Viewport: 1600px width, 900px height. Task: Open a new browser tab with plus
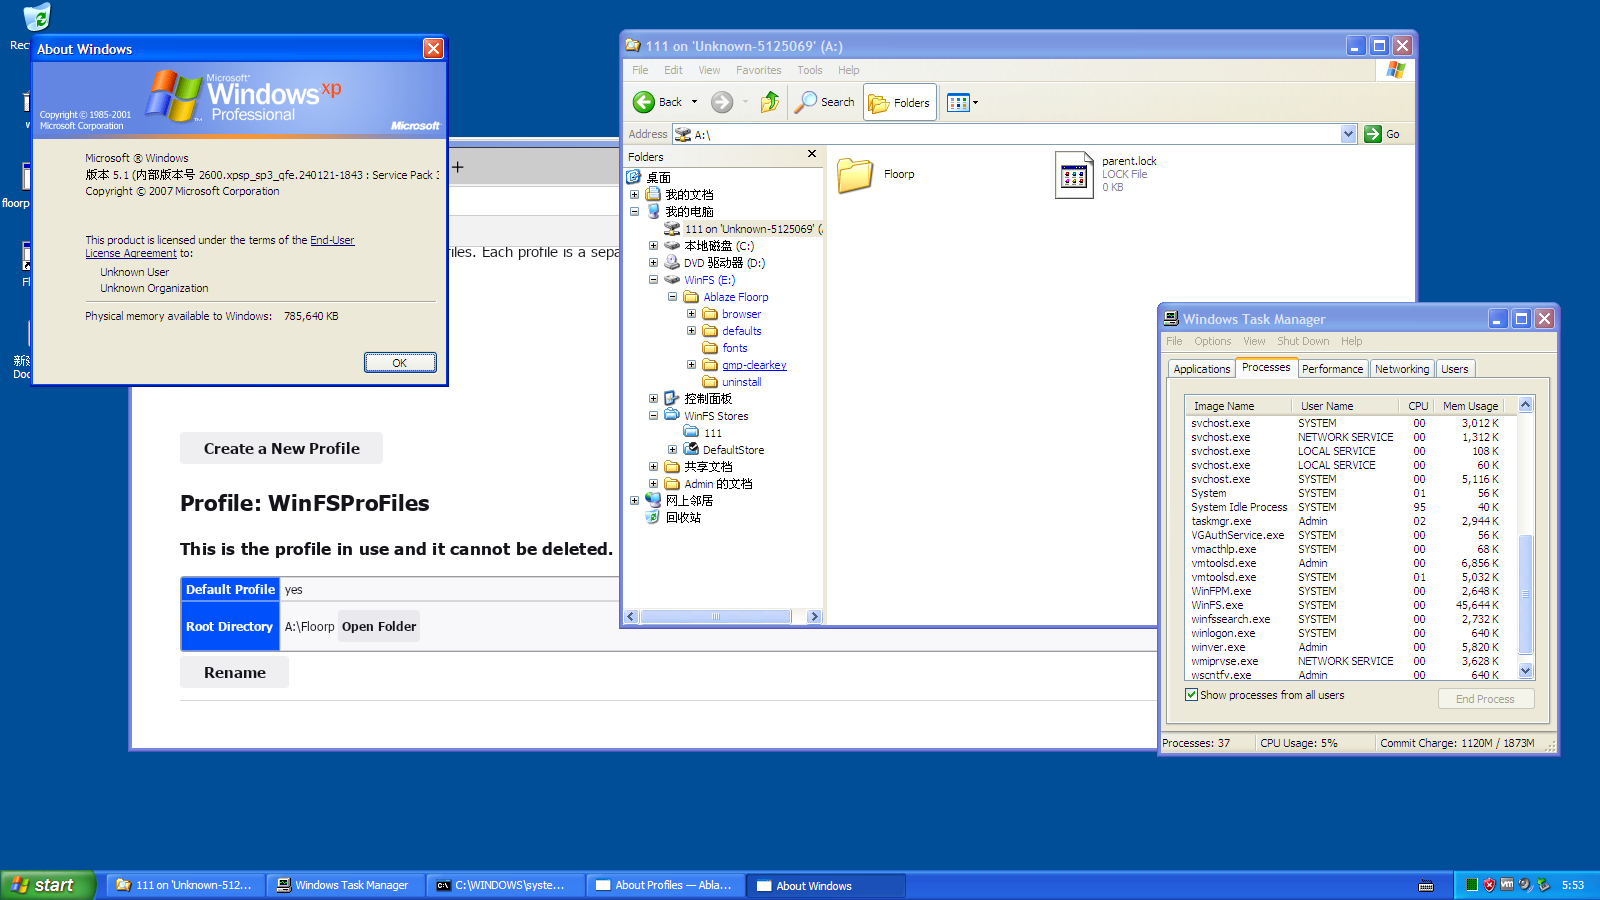pos(457,167)
